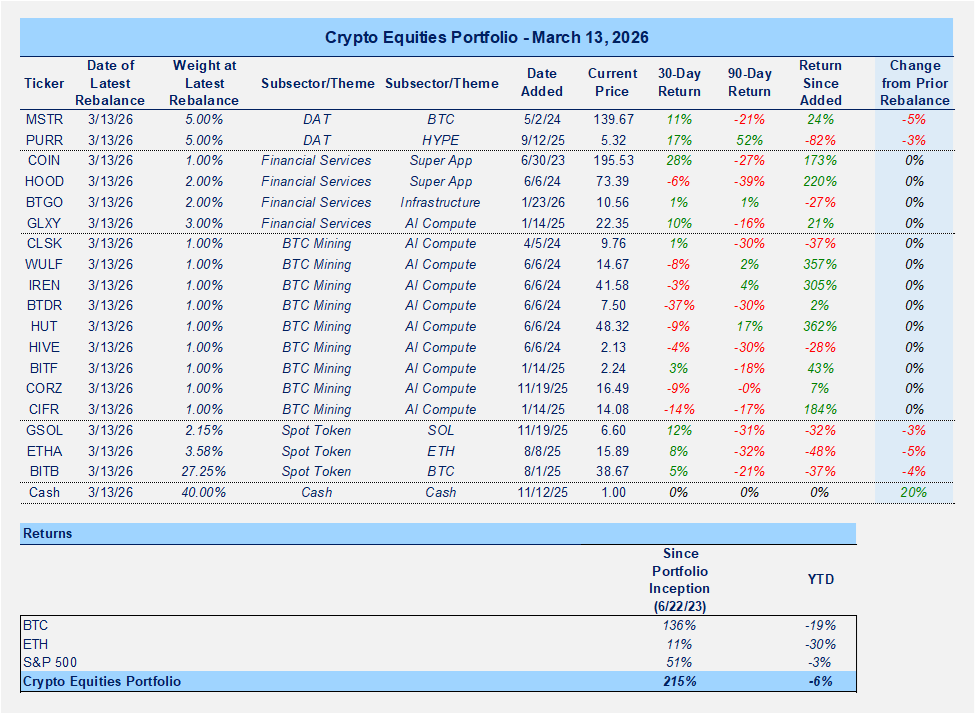The width and height of the screenshot is (975, 714).
Task: Select CORZ date added 11/19/25
Action: [541, 389]
